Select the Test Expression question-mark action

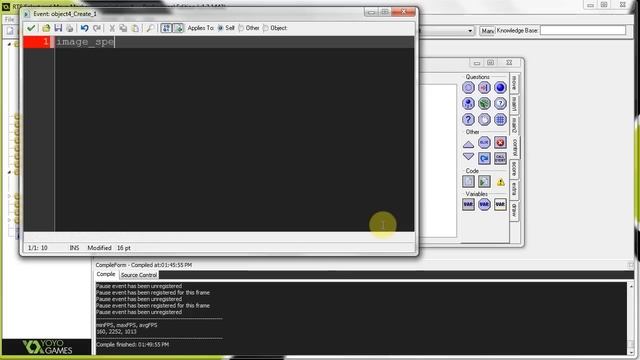click(x=468, y=119)
